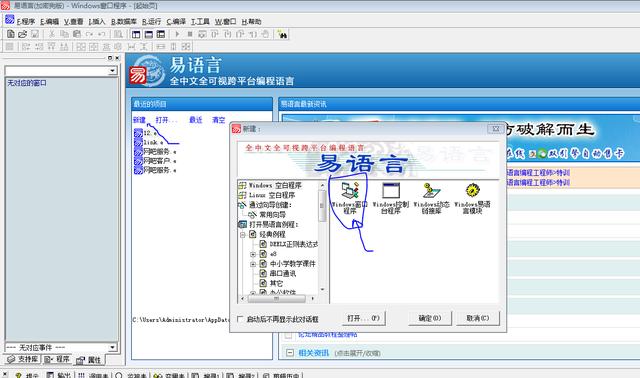Click the 确定(O) button
Image resolution: width=640 pixels, height=378 pixels.
click(430, 318)
